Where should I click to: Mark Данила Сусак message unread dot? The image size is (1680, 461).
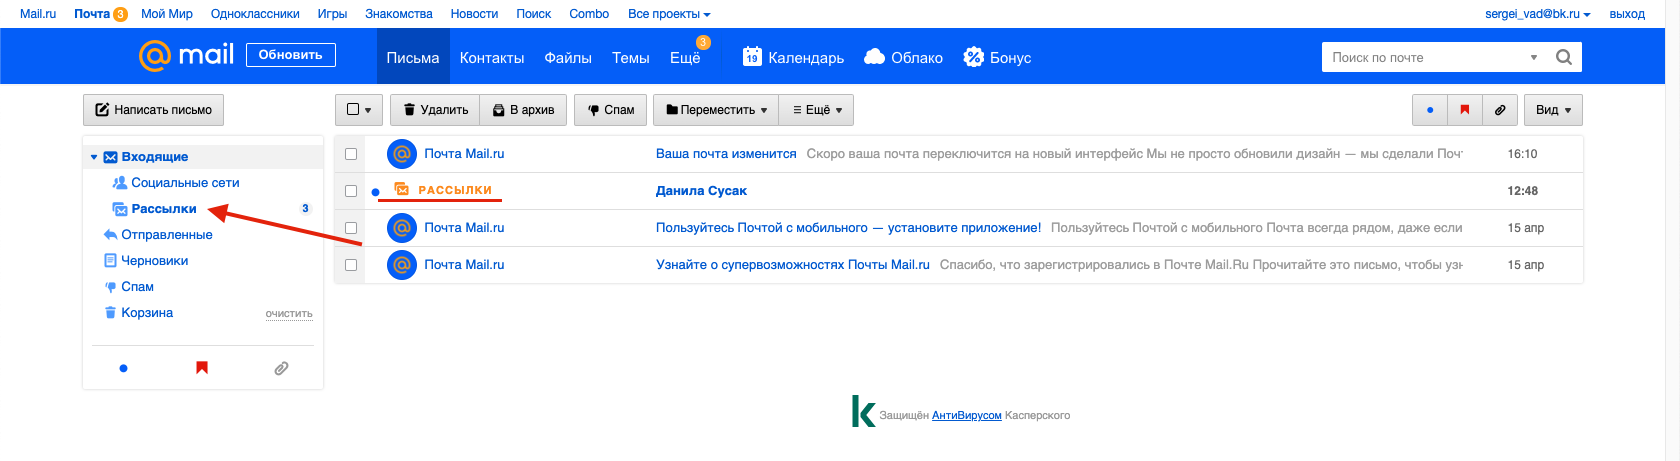click(x=375, y=192)
